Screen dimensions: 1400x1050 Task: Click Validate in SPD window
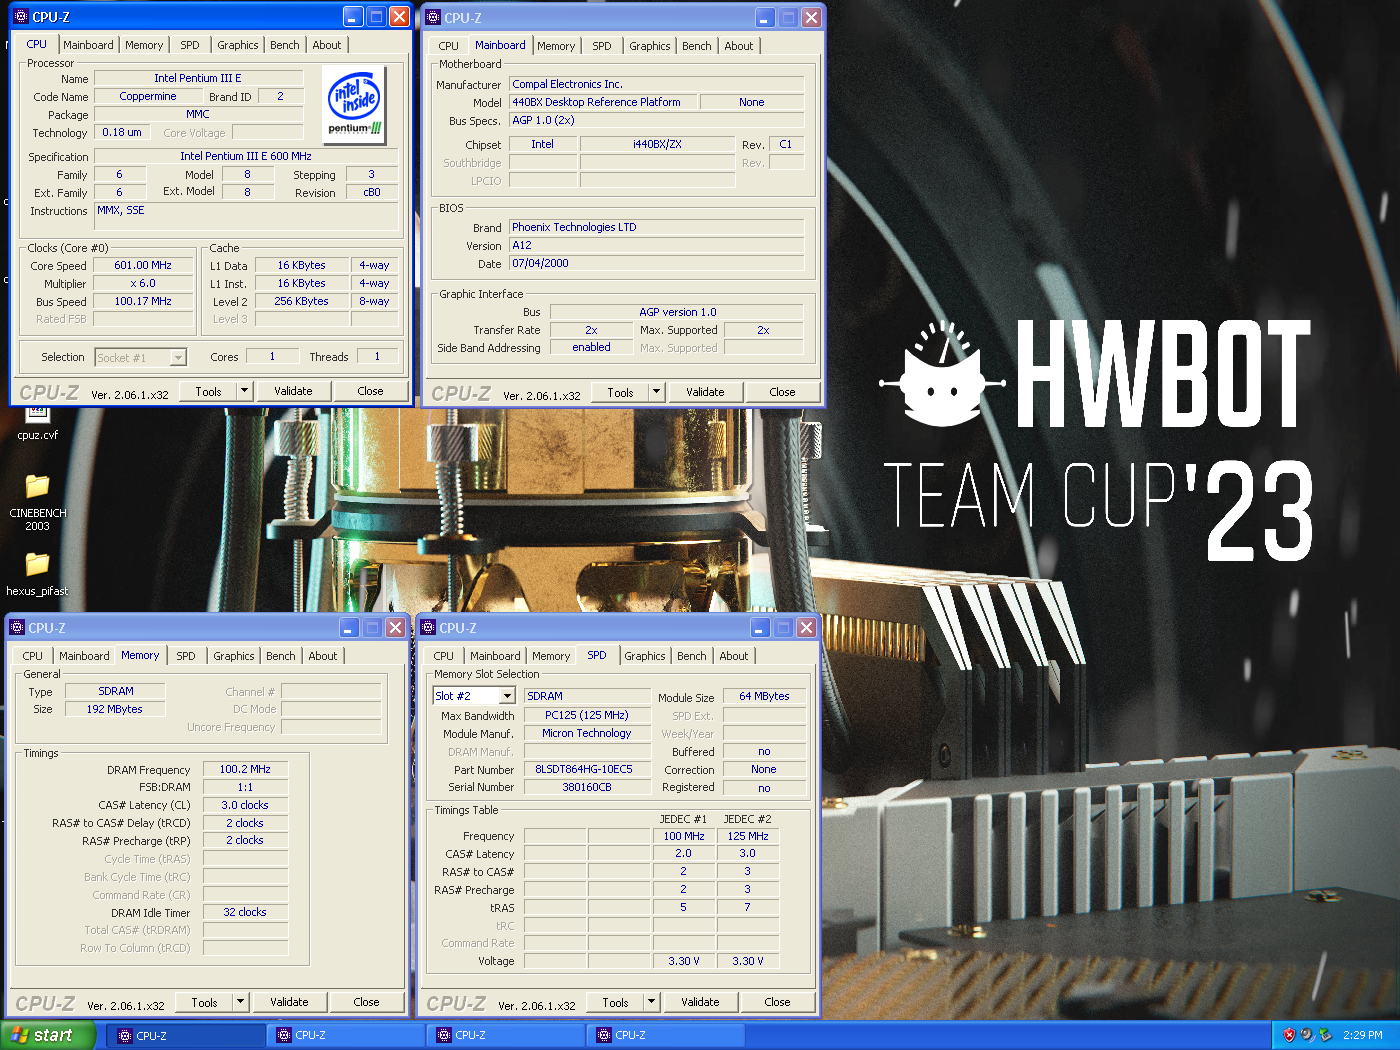pos(700,1002)
